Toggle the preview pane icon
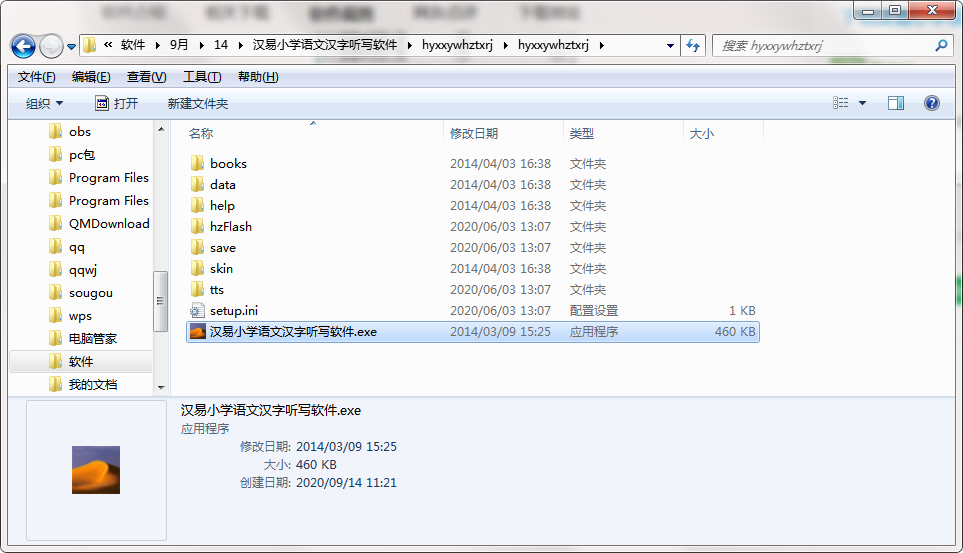 click(x=895, y=103)
